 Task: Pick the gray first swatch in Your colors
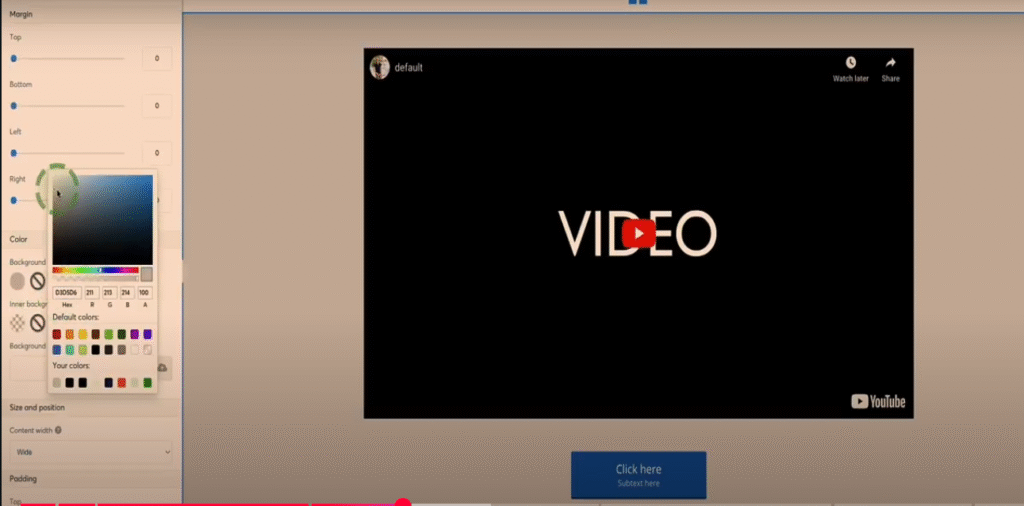pos(57,383)
